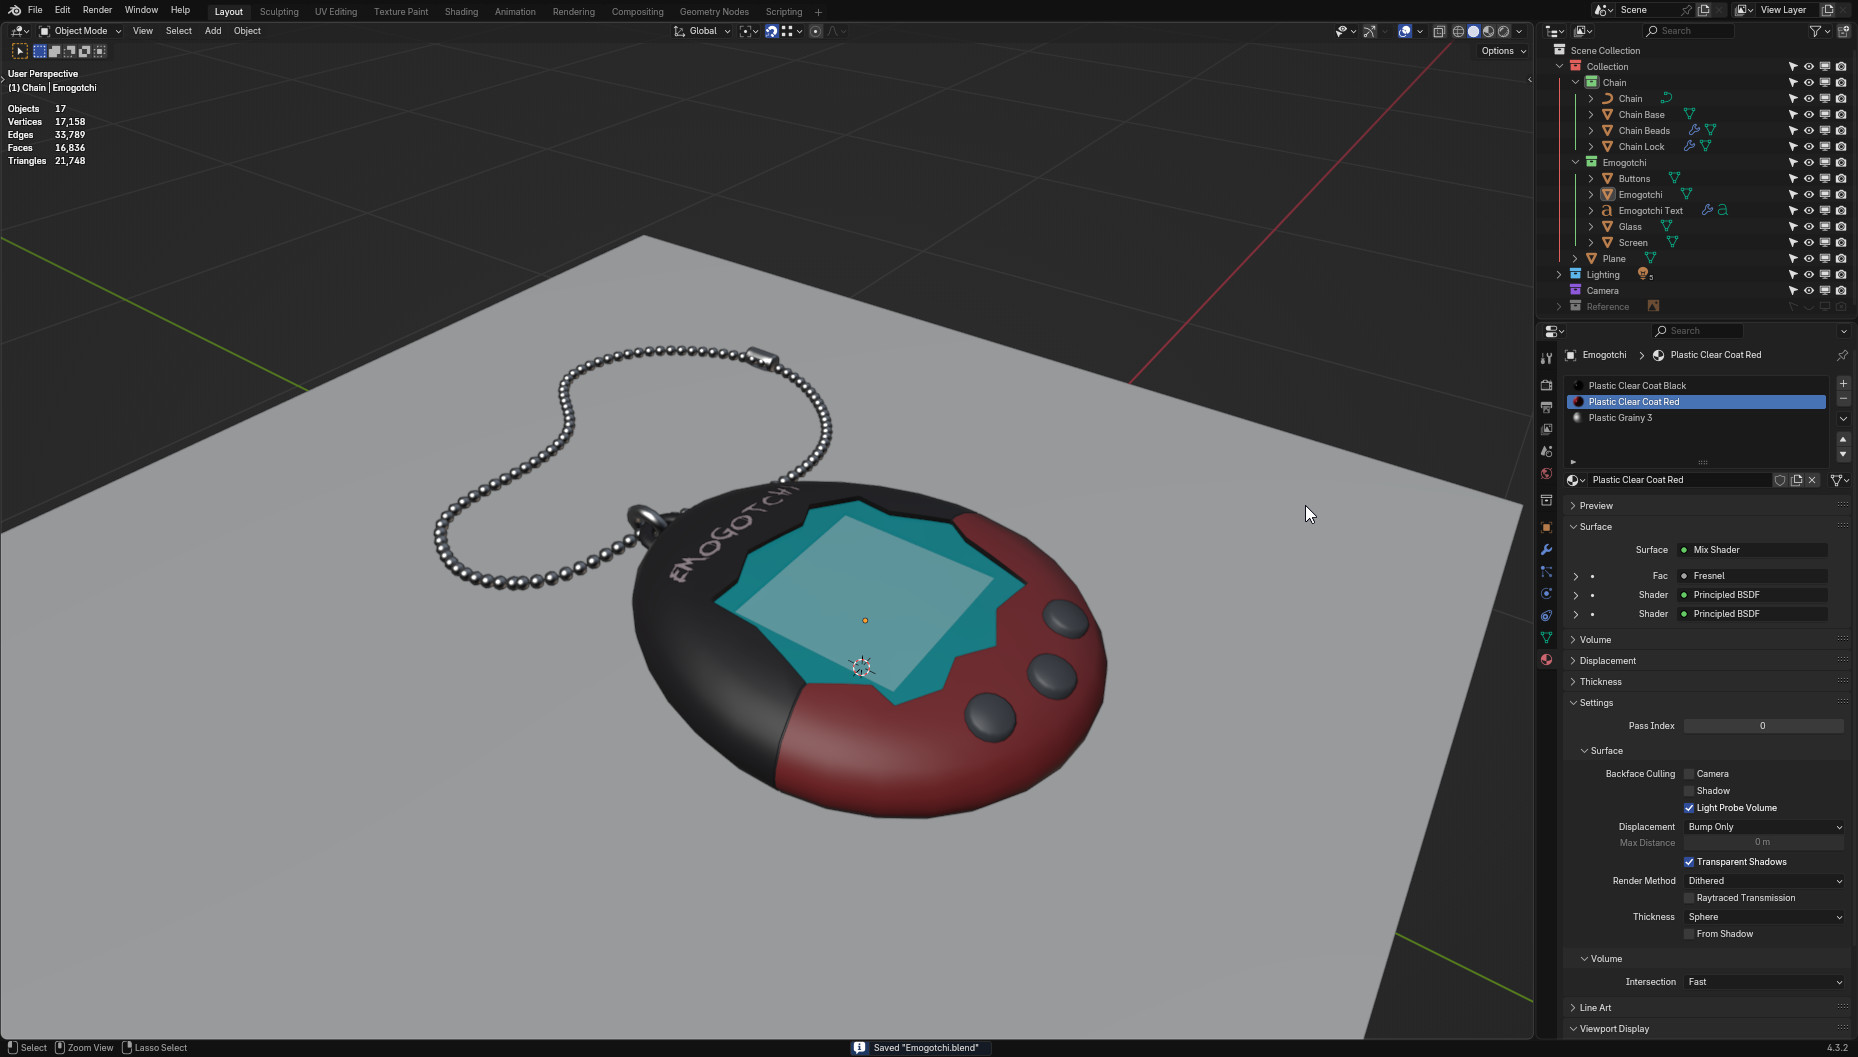Toggle proportional editing icon
Image resolution: width=1858 pixels, height=1057 pixels.
[x=815, y=31]
